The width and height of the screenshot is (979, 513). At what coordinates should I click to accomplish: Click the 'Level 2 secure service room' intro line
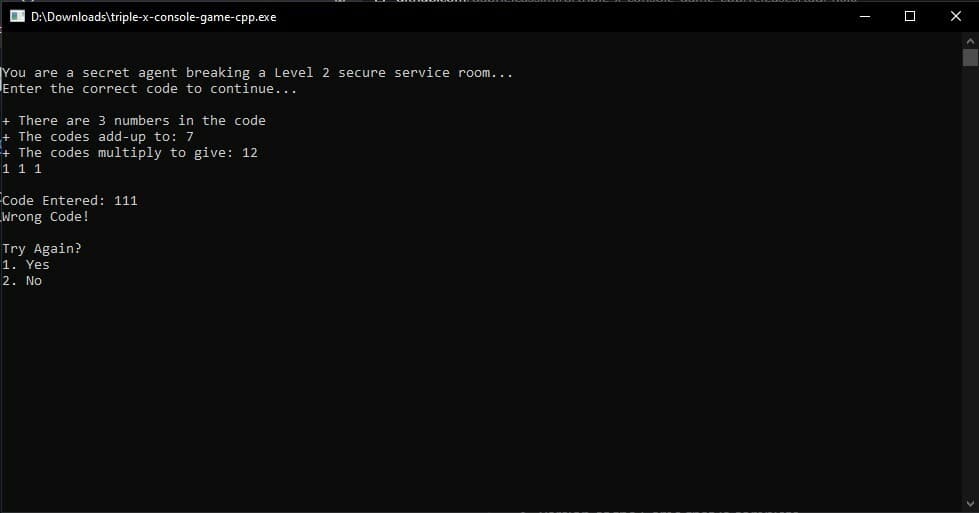coord(257,73)
